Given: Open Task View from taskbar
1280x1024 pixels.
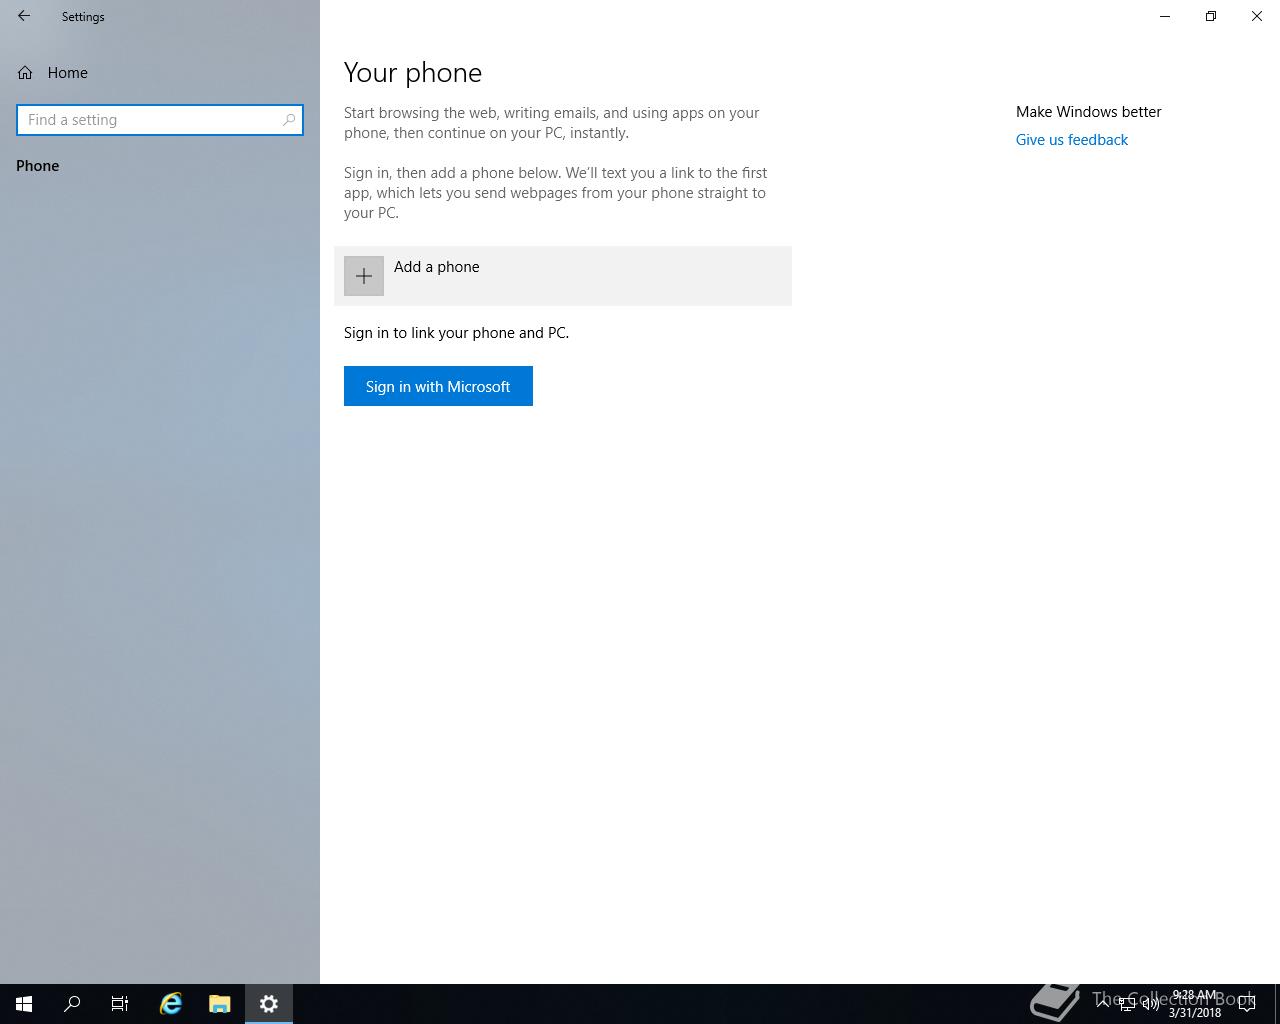Looking at the screenshot, I should [x=120, y=1004].
